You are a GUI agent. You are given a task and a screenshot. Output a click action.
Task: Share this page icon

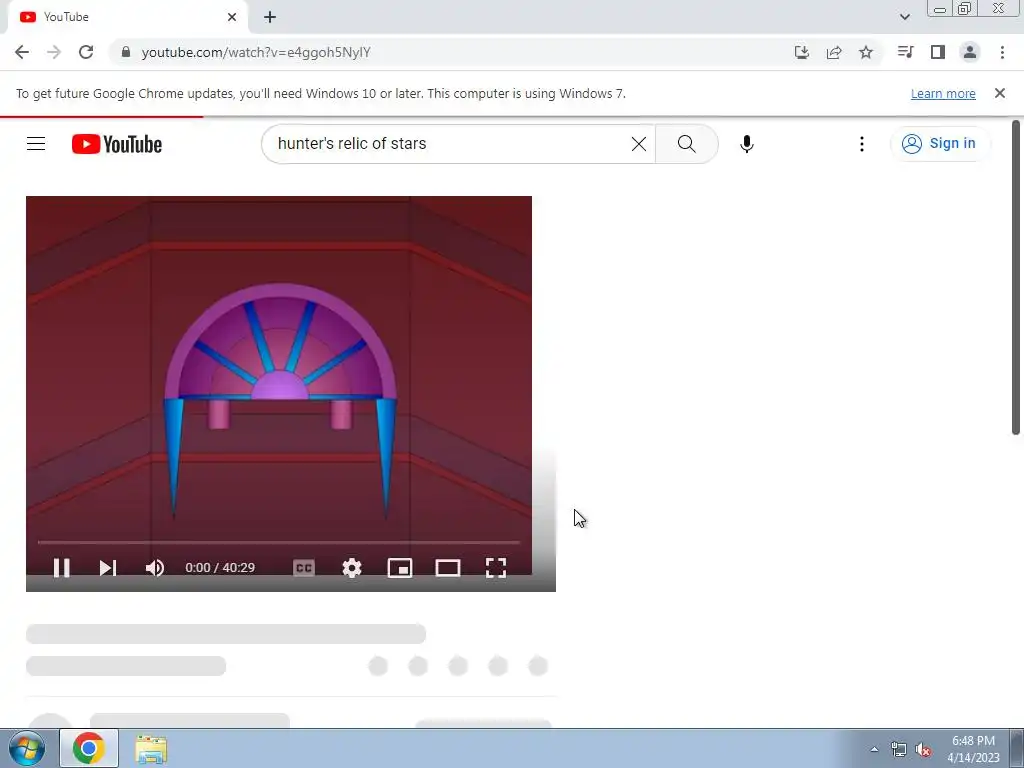point(834,52)
